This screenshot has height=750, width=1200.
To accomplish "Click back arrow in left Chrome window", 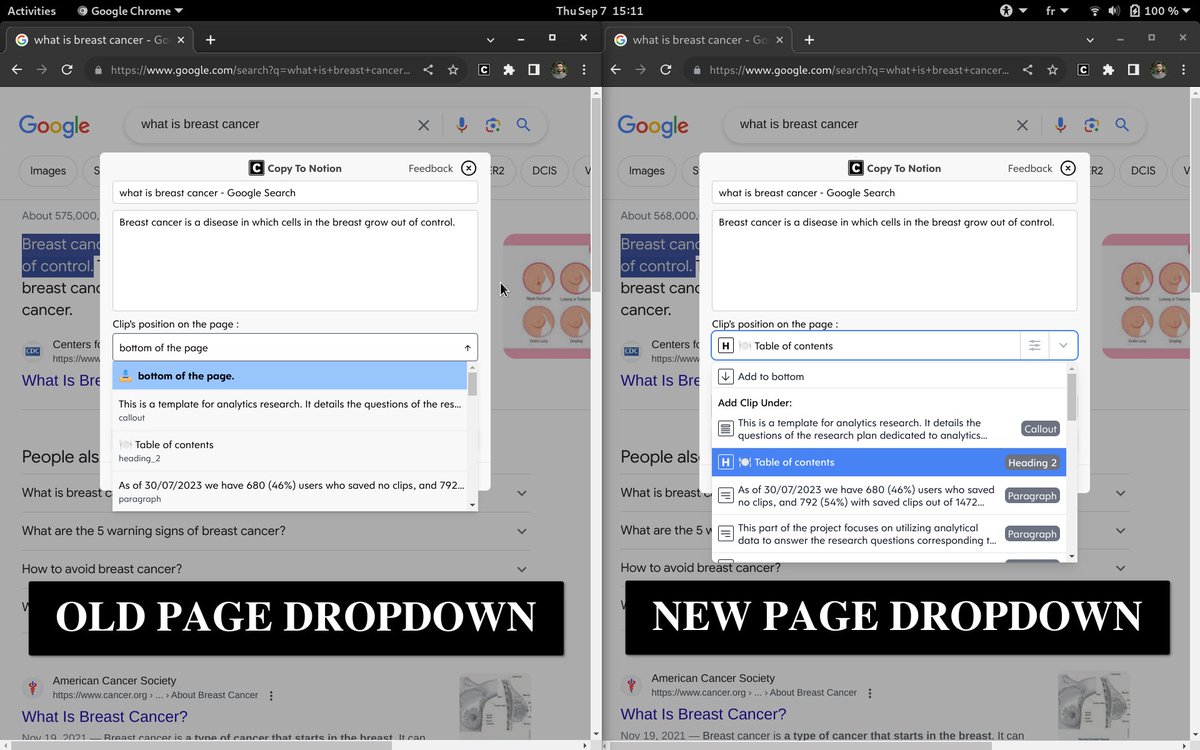I will [16, 70].
